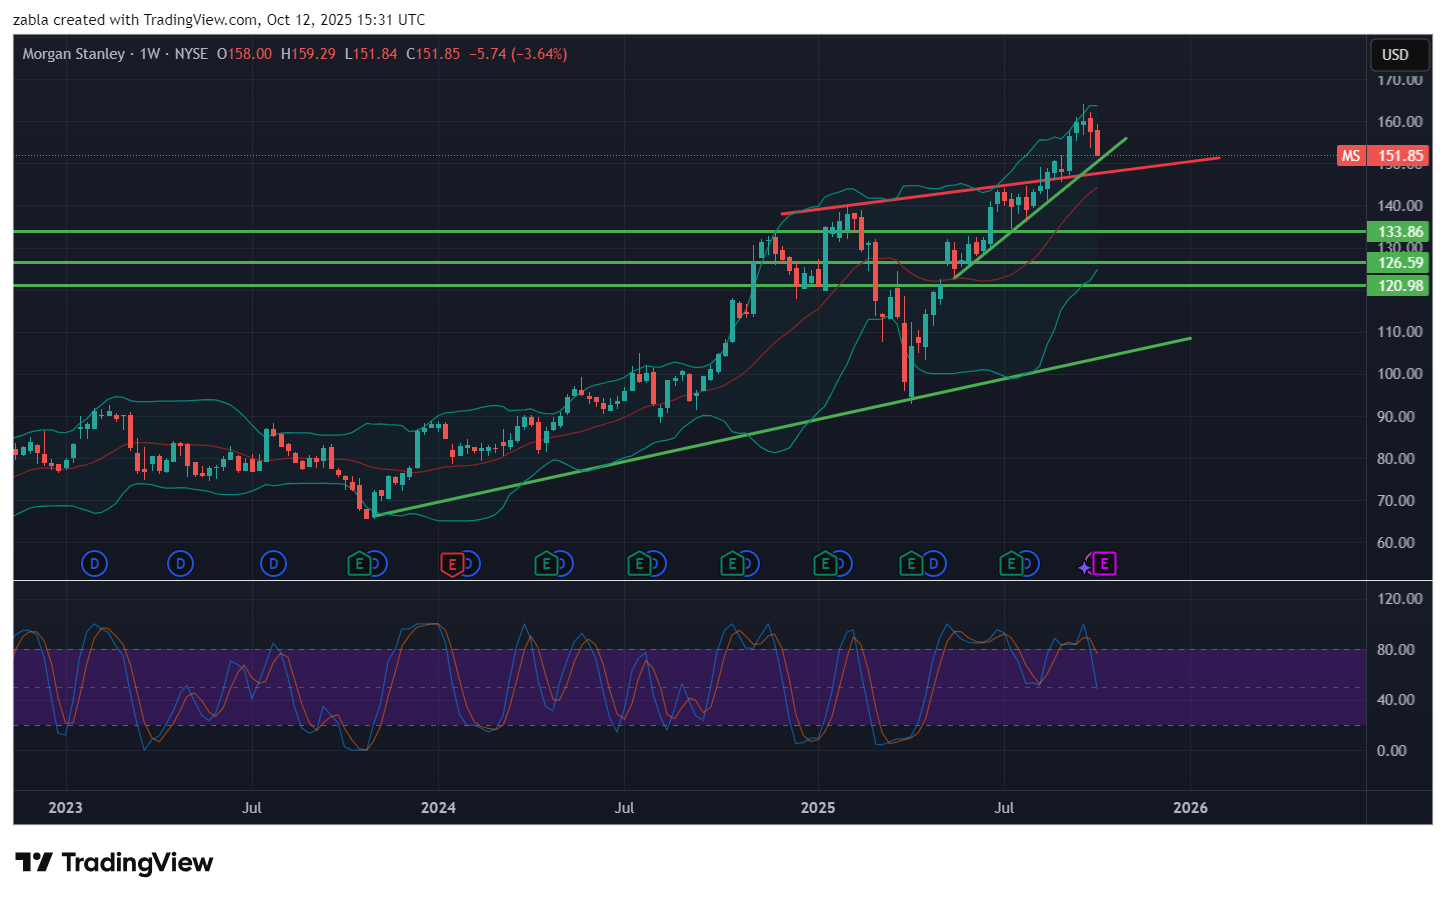Screen dimensions: 1446x900
Task: Click the purple upcoming earnings marker
Action: [x=1104, y=564]
